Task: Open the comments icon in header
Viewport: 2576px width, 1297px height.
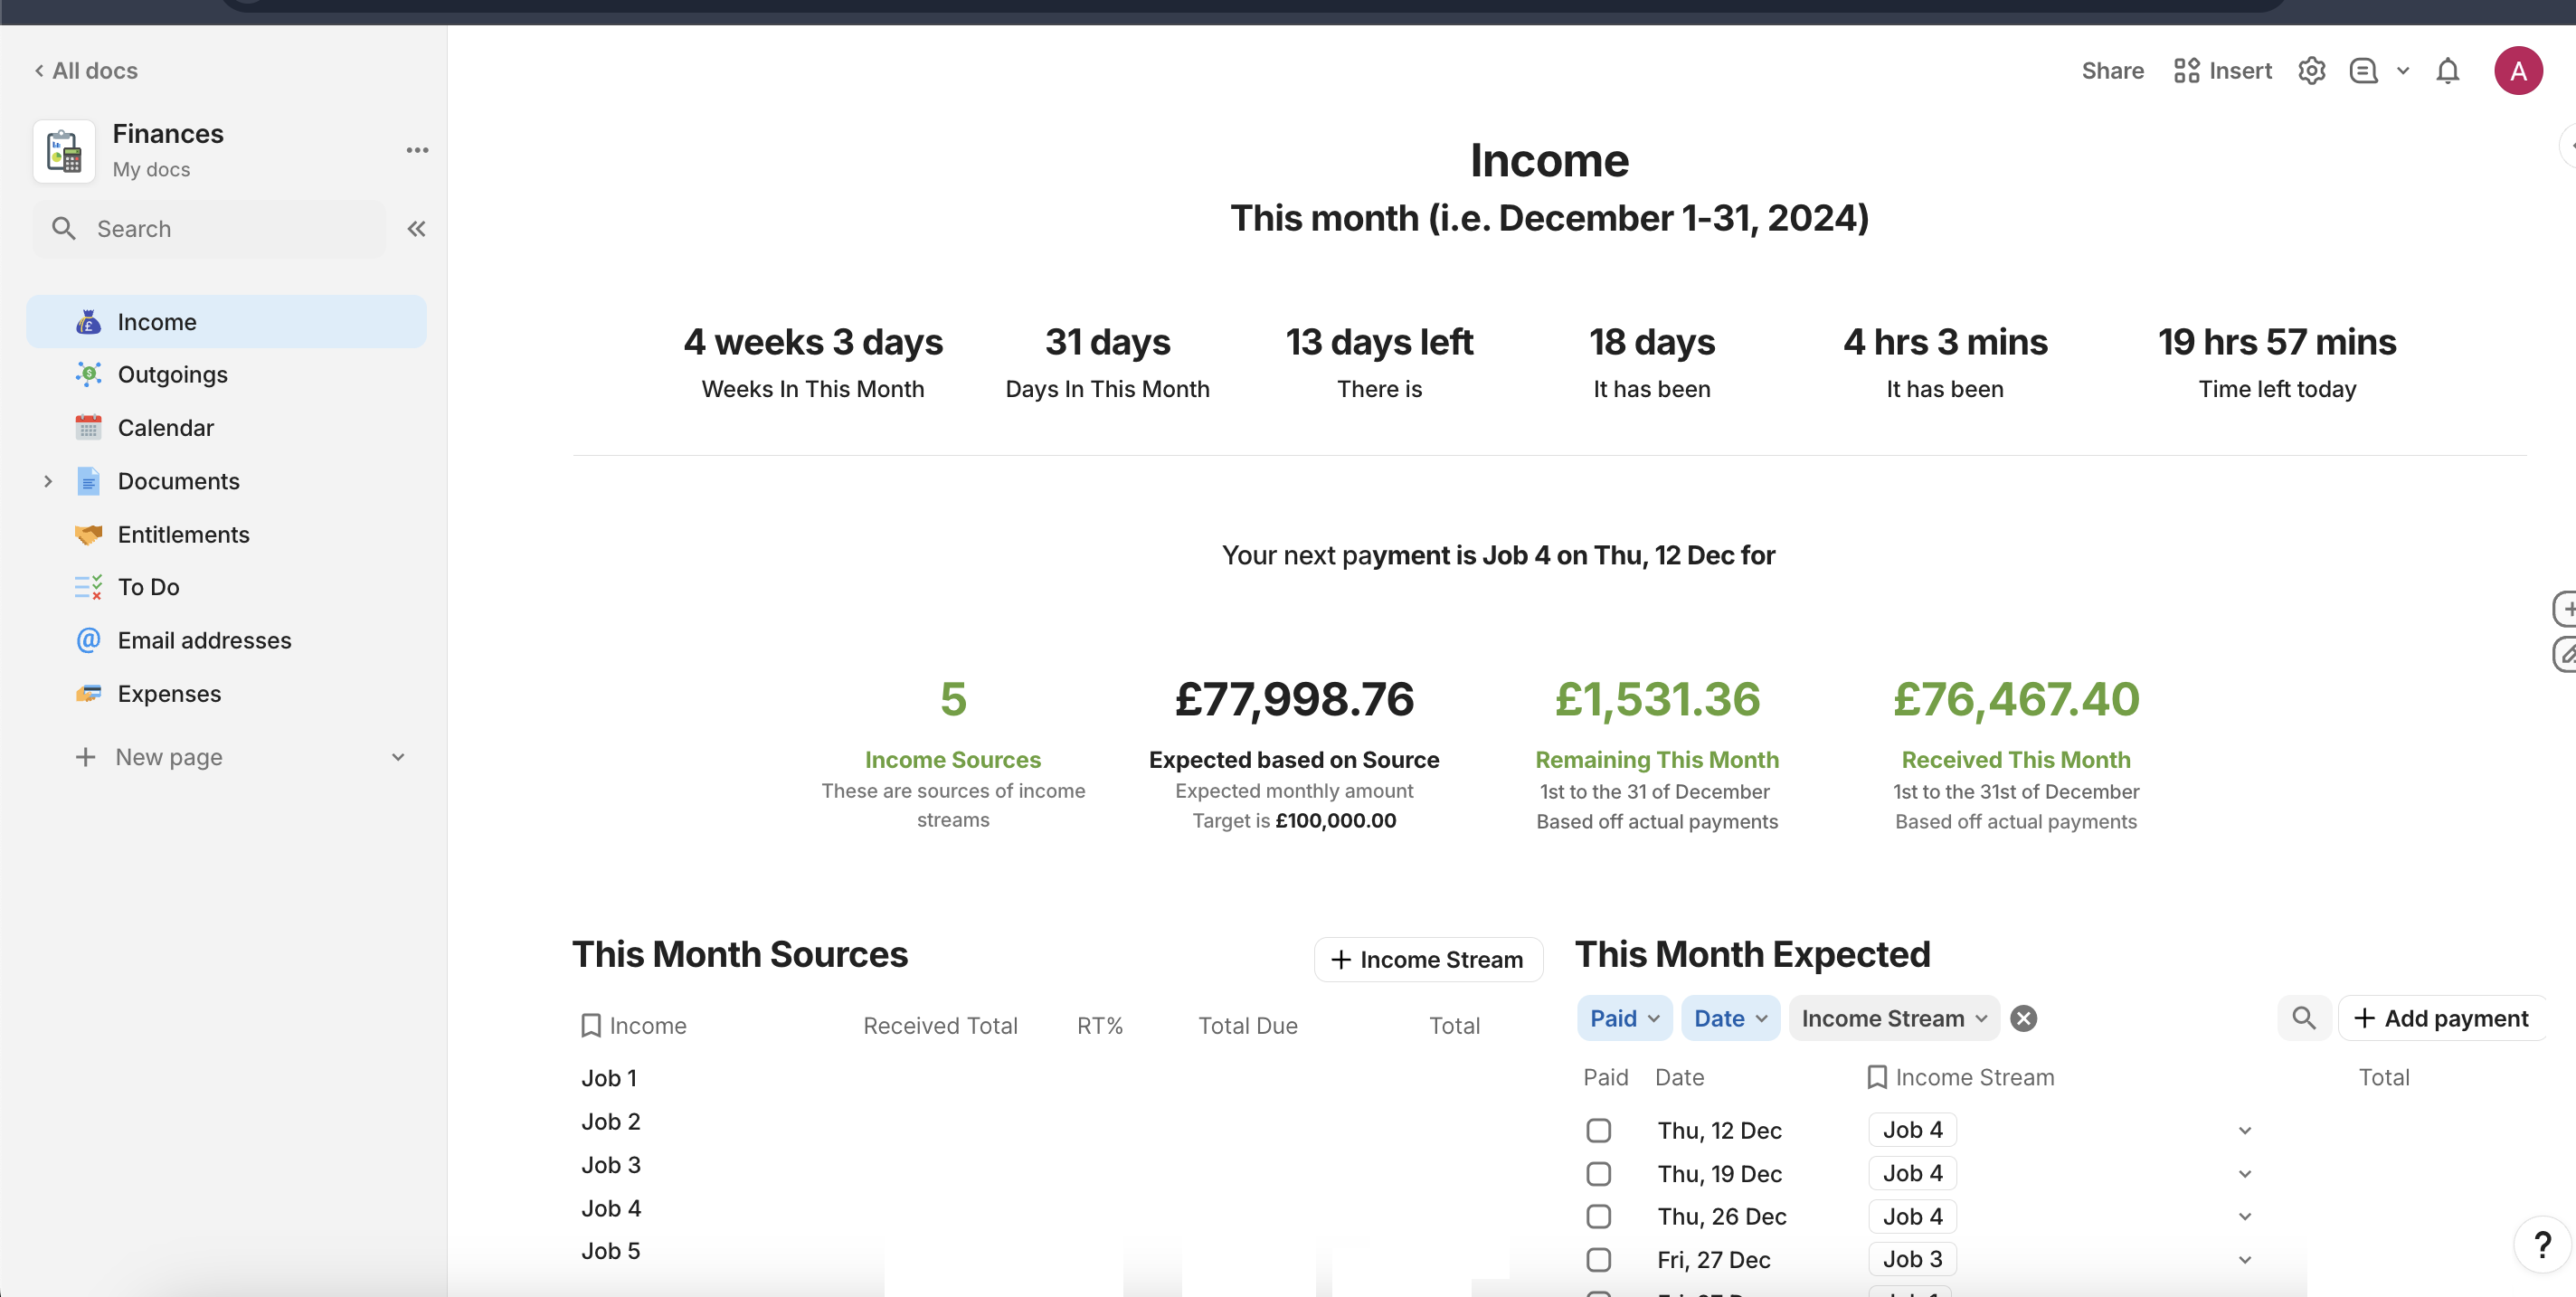Action: pyautogui.click(x=2363, y=71)
